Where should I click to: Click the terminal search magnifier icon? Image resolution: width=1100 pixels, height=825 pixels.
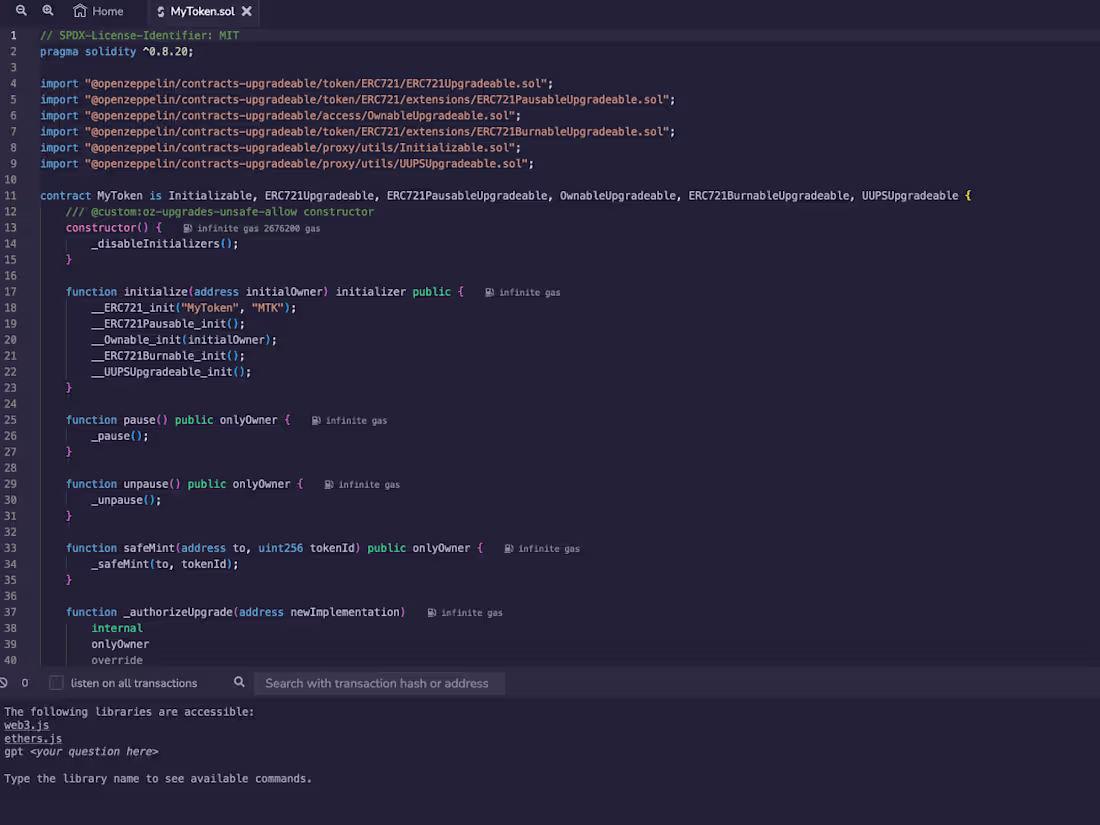coord(239,682)
